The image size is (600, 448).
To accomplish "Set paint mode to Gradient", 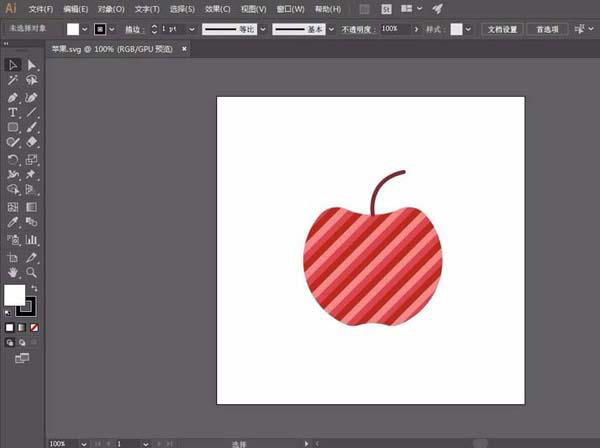I will coord(22,327).
